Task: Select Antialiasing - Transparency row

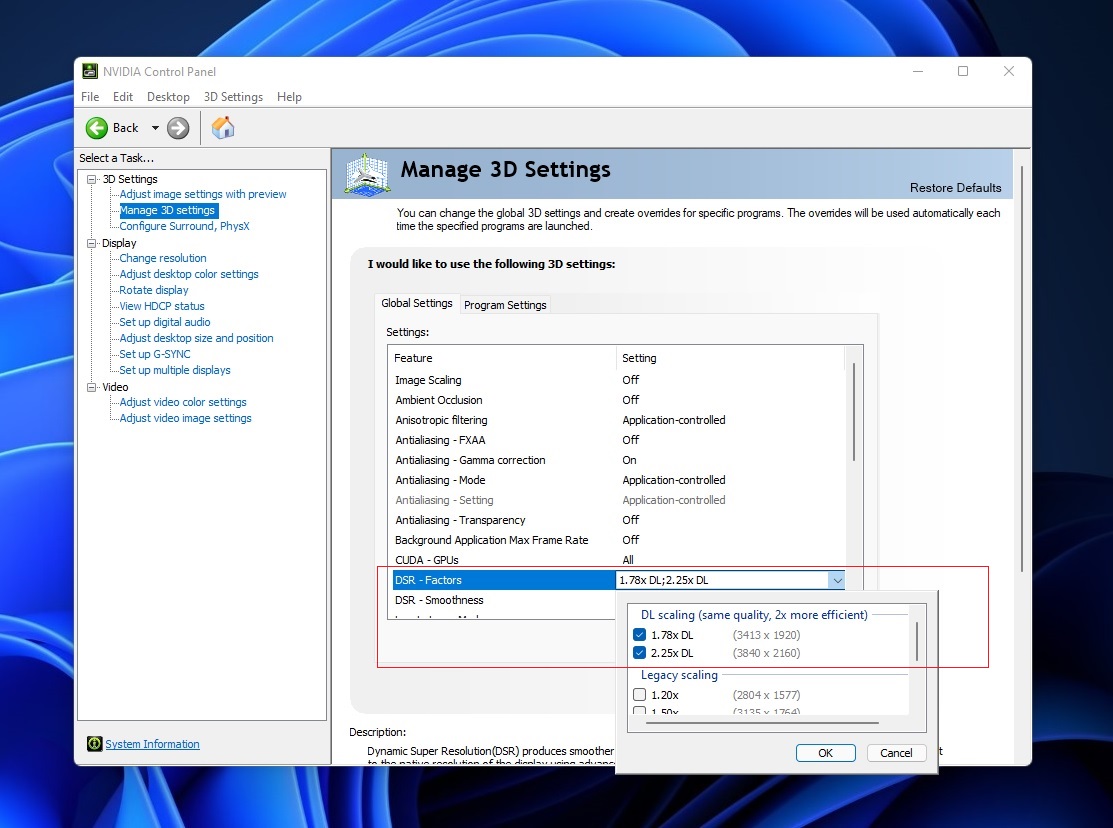Action: (x=616, y=520)
